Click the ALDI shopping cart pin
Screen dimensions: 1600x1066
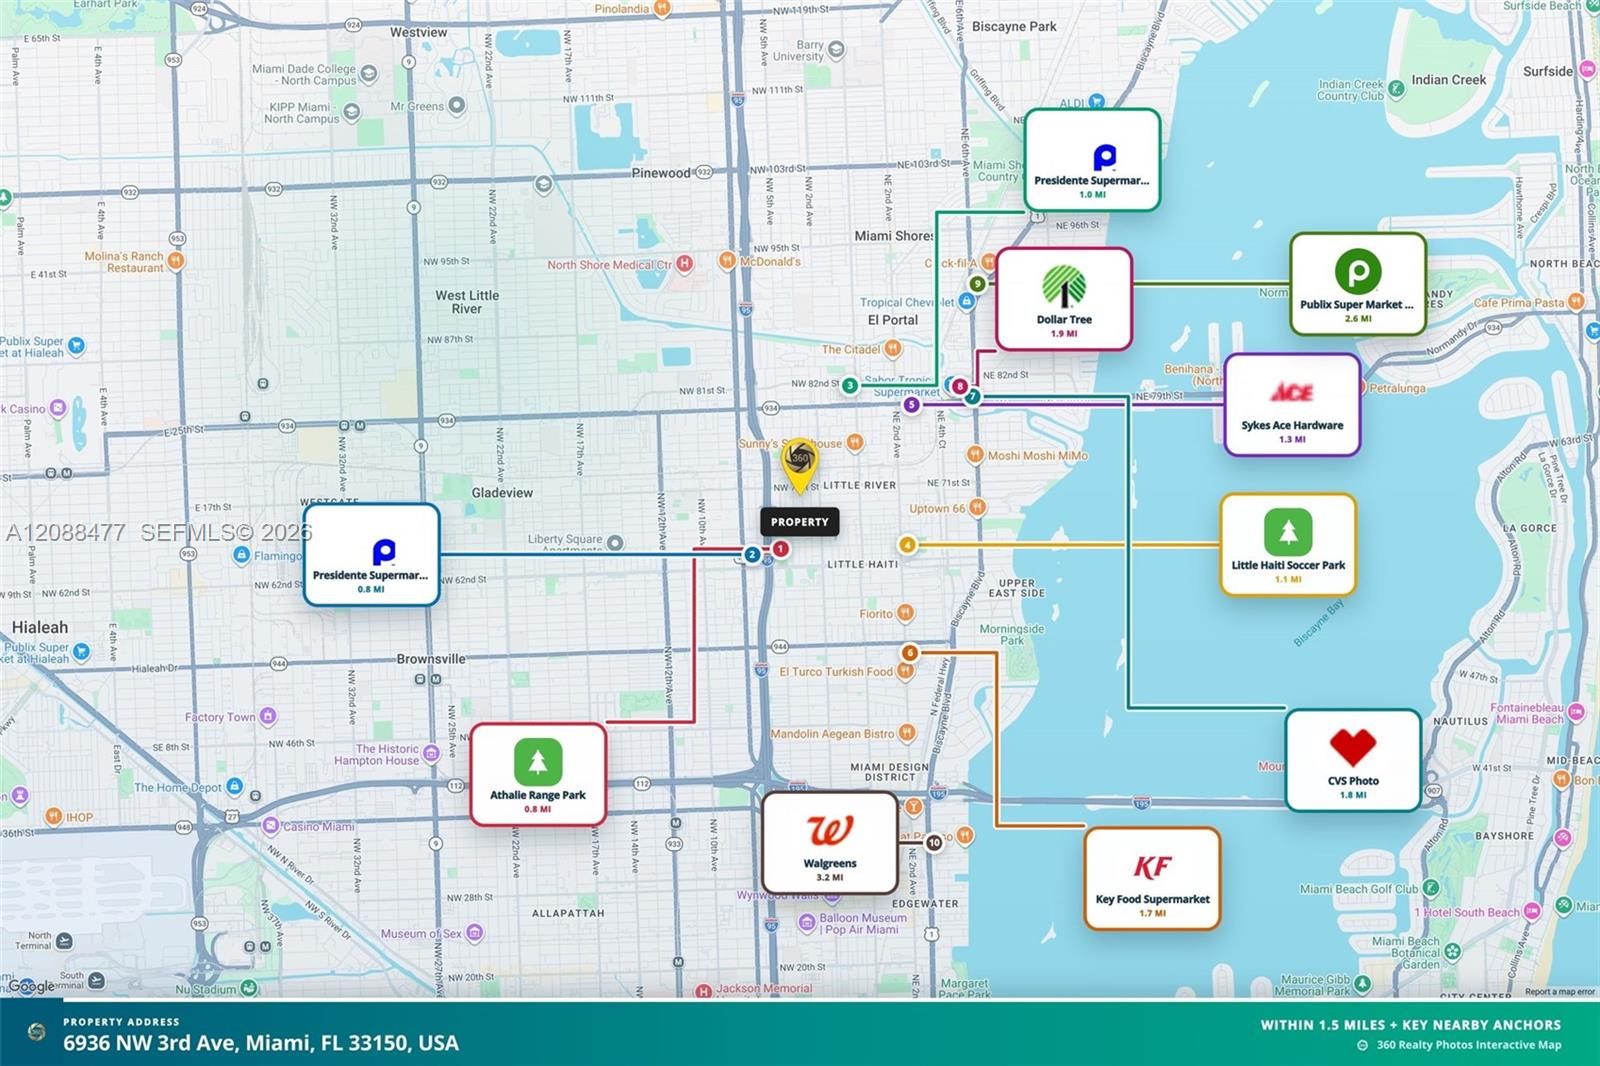[1096, 102]
